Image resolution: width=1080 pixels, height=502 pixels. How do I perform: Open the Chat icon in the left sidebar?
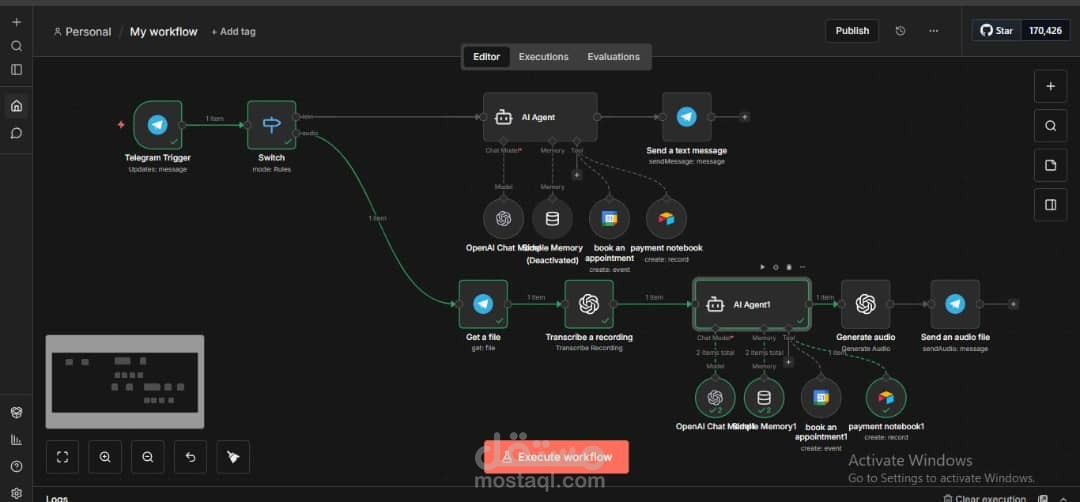[17, 133]
